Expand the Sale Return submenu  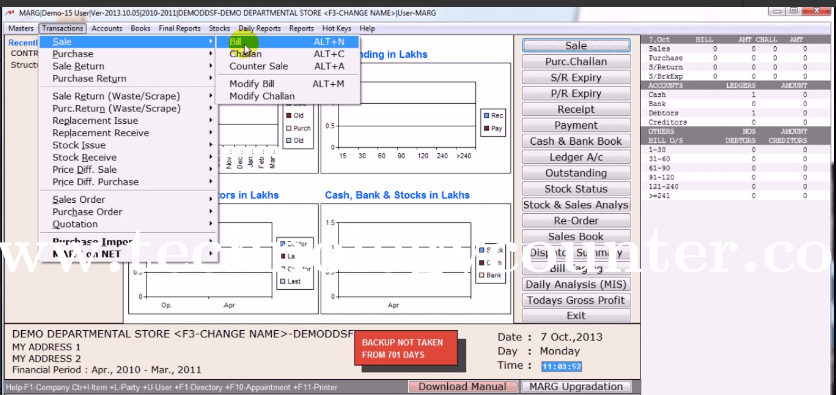coord(128,66)
